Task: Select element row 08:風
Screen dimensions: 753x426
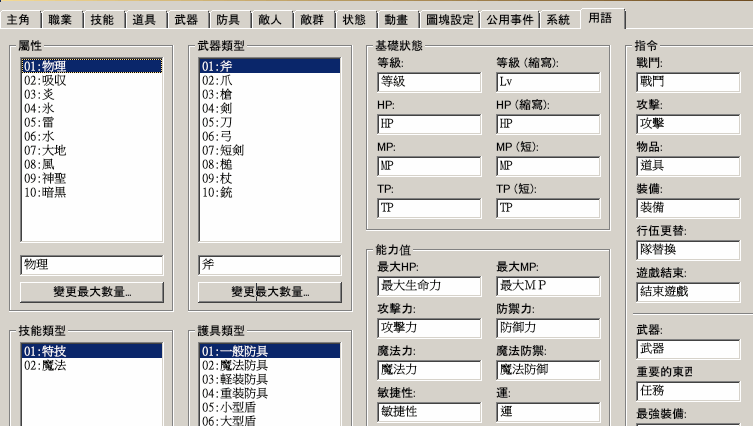Action: 92,164
